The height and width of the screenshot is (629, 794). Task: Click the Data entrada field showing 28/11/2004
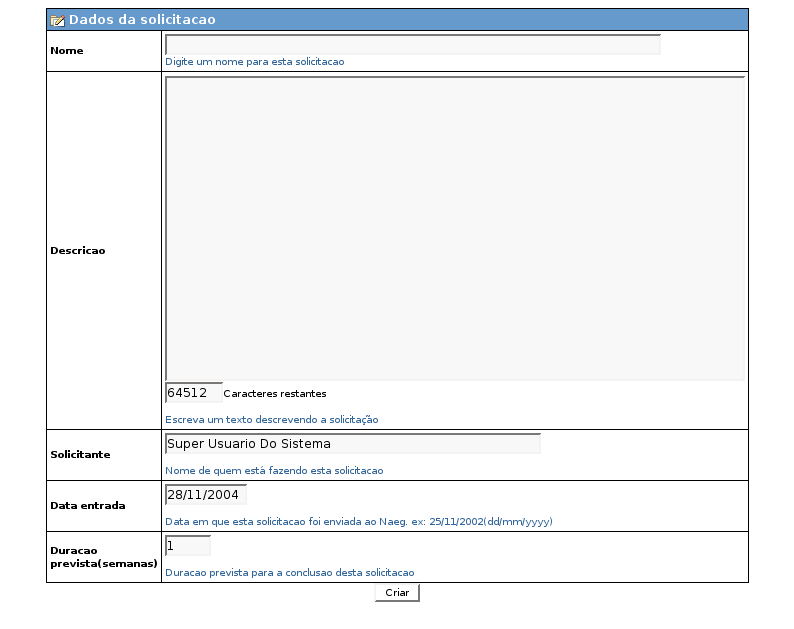click(x=206, y=495)
